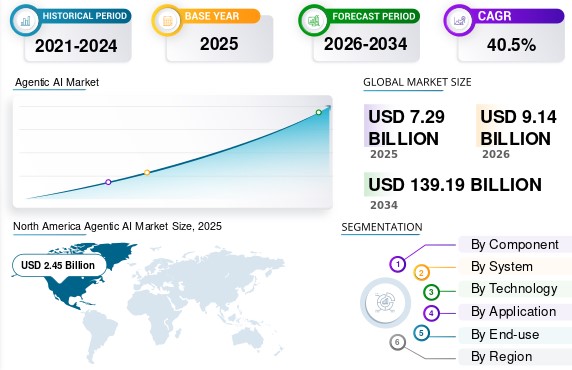The width and height of the screenshot is (572, 370).
Task: Select segmentation number 5 circle
Action: click(421, 333)
